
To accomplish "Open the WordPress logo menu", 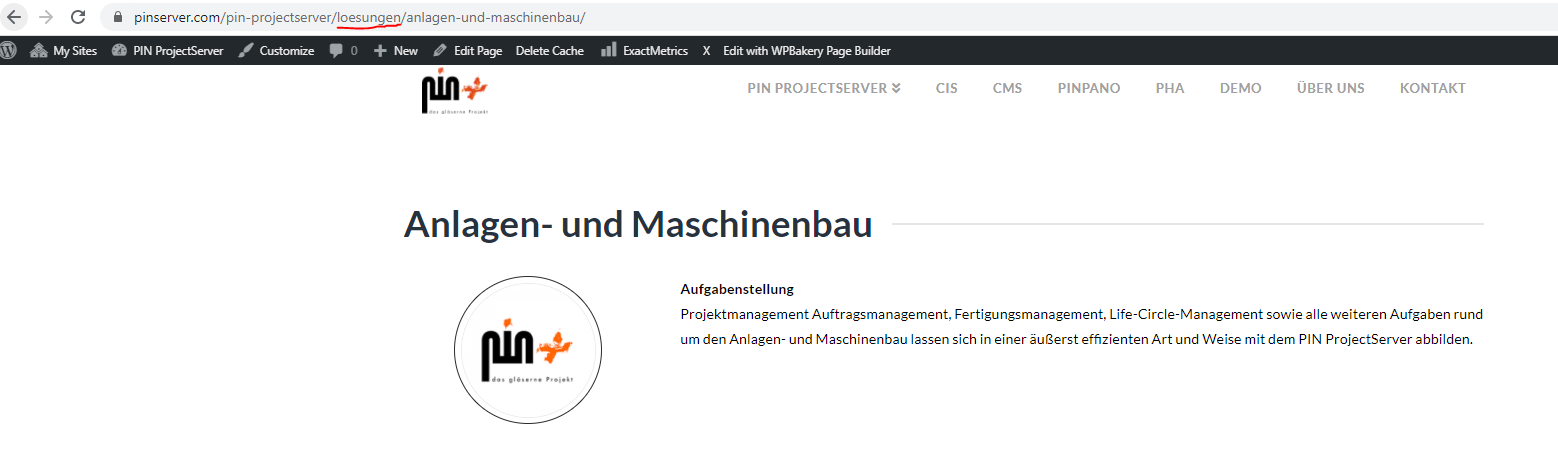I will coord(9,50).
